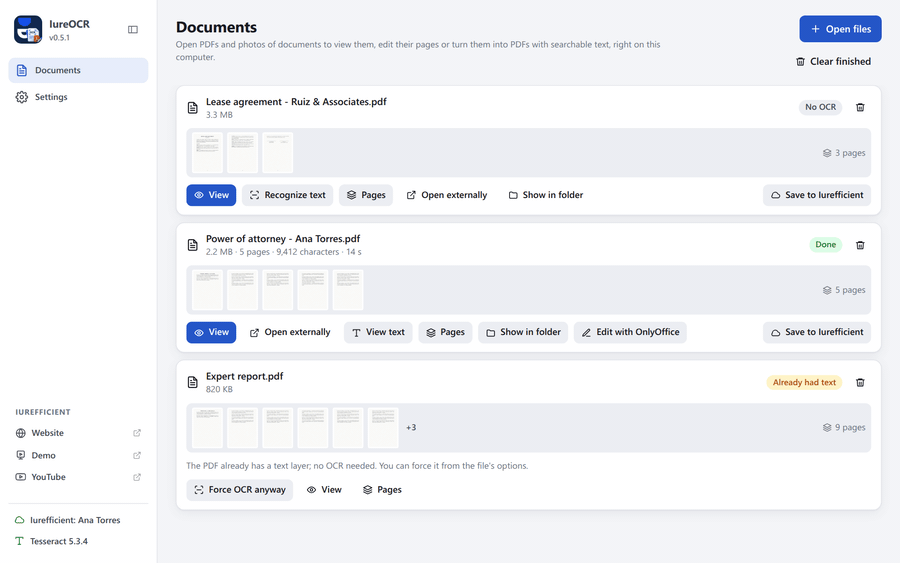Delete Lease agreement with the trash icon

coord(860,107)
